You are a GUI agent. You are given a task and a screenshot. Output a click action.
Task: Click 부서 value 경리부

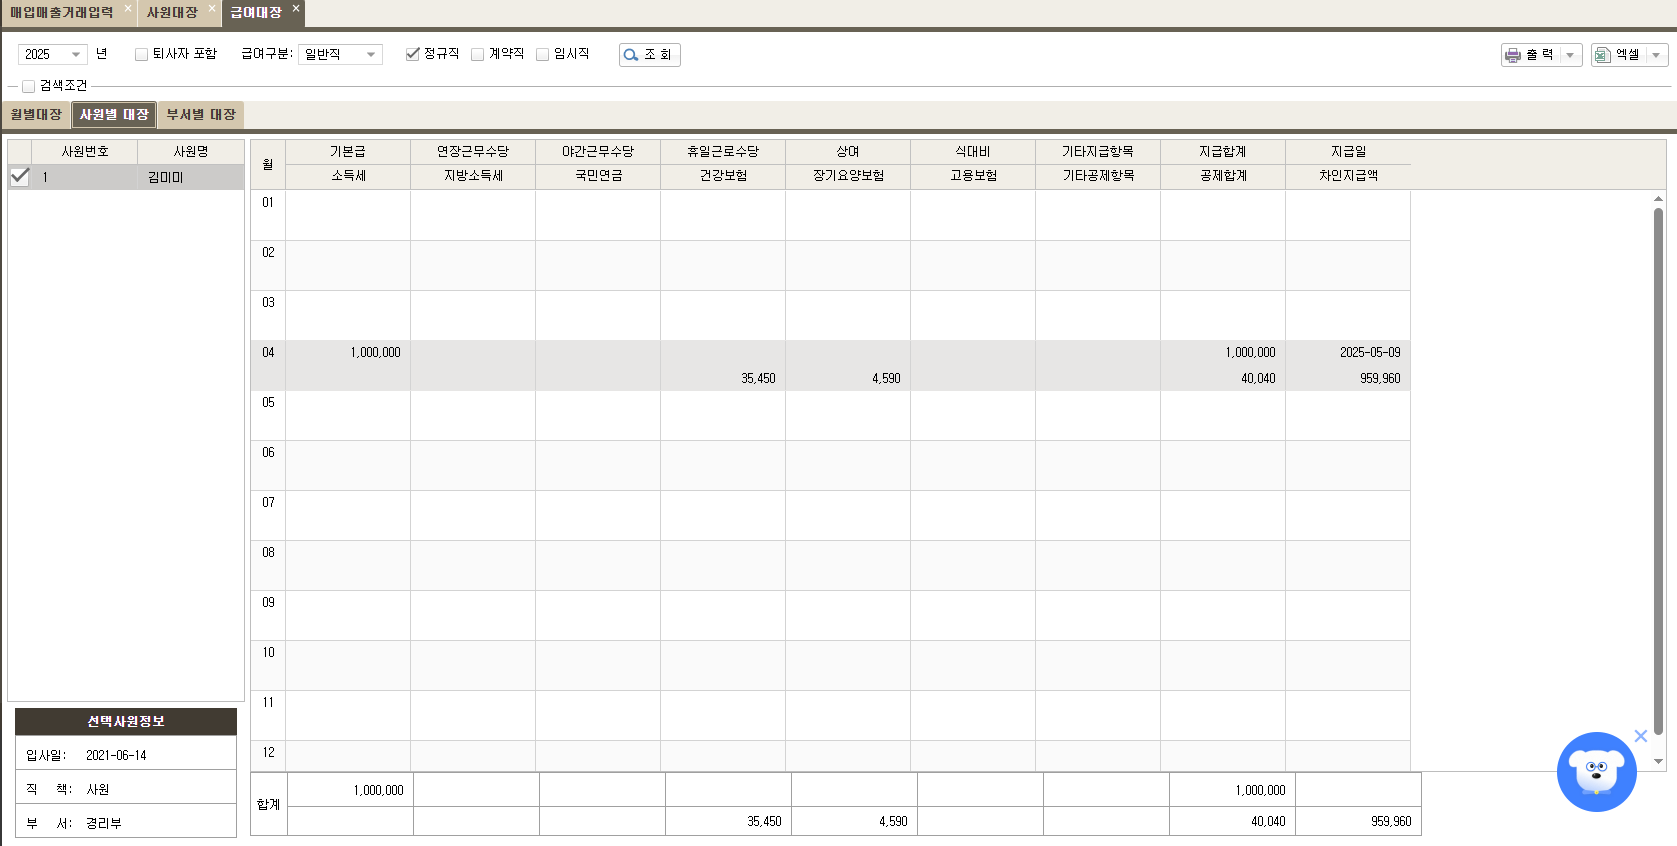104,824
